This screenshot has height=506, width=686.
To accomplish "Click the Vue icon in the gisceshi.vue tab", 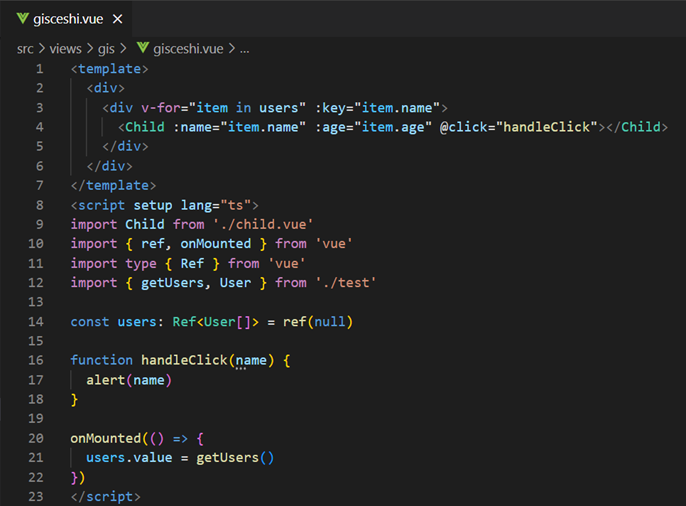I will point(19,19).
